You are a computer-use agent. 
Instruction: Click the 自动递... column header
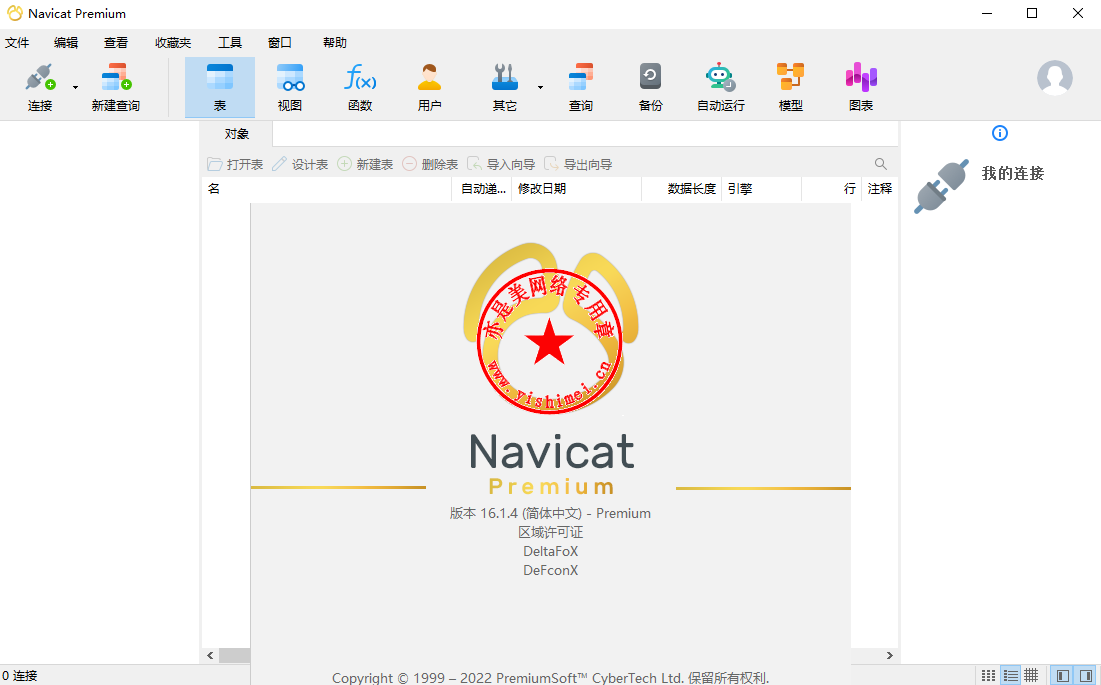(x=482, y=189)
